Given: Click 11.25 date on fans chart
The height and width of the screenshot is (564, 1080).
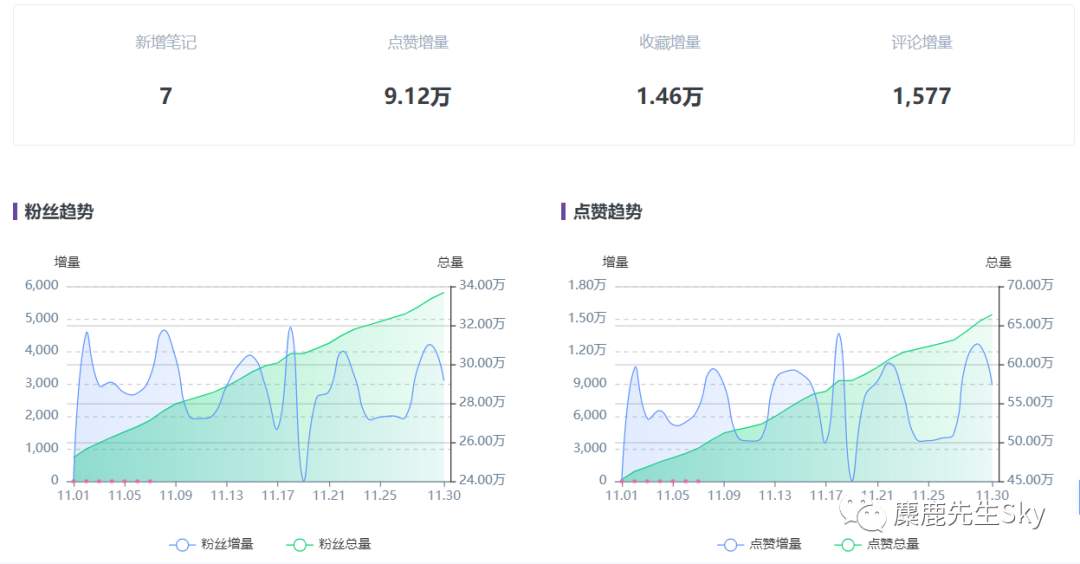Looking at the screenshot, I should click(x=380, y=495).
